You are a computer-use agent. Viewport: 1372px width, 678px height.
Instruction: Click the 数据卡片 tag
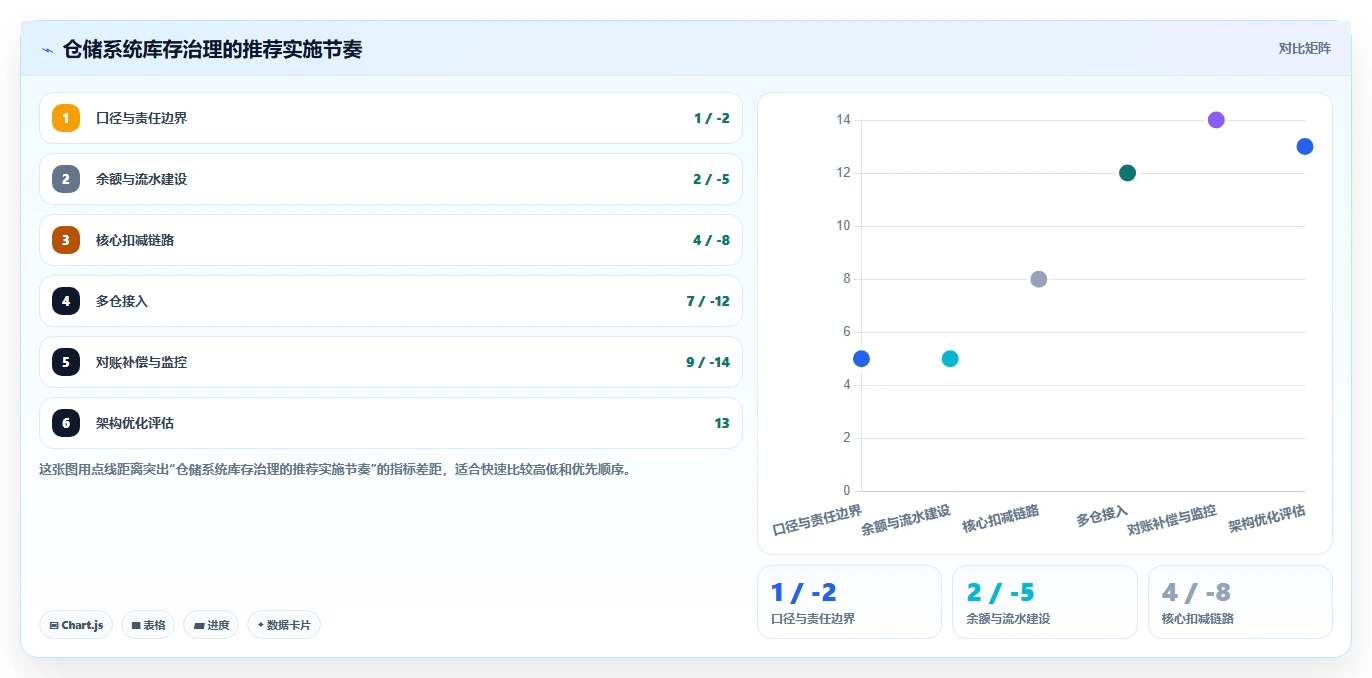pyautogui.click(x=284, y=625)
